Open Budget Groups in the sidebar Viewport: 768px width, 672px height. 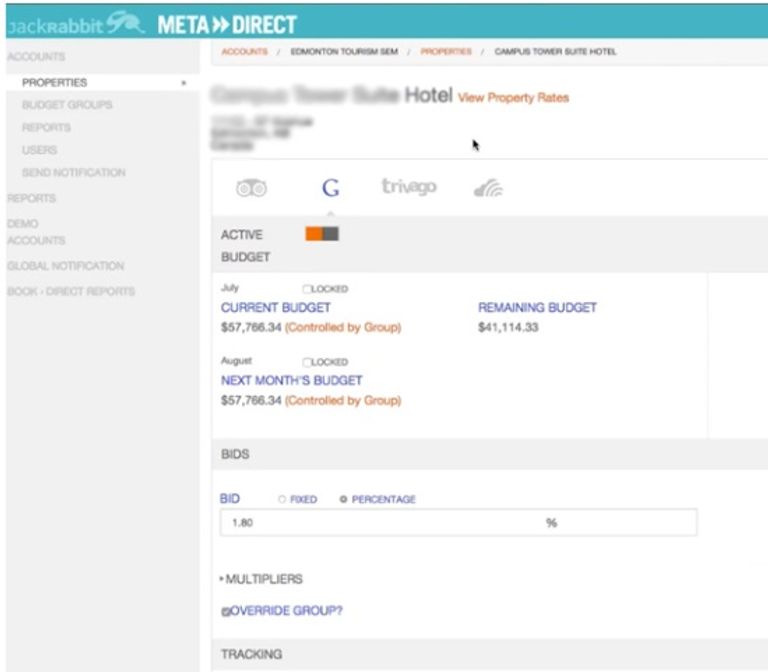click(x=67, y=105)
